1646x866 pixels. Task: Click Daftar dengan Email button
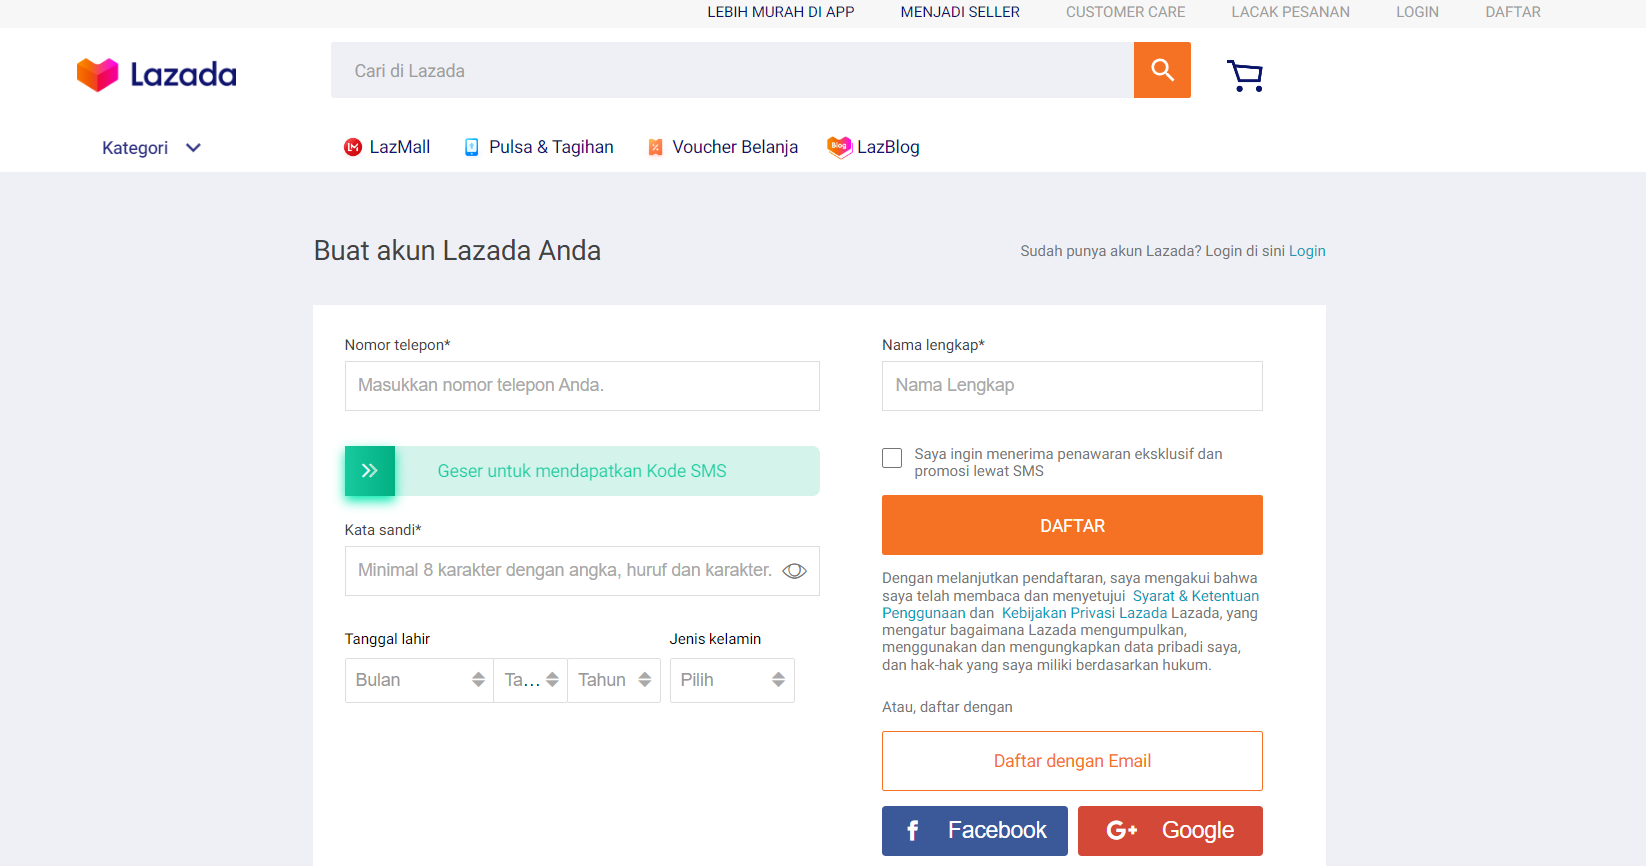coord(1072,761)
